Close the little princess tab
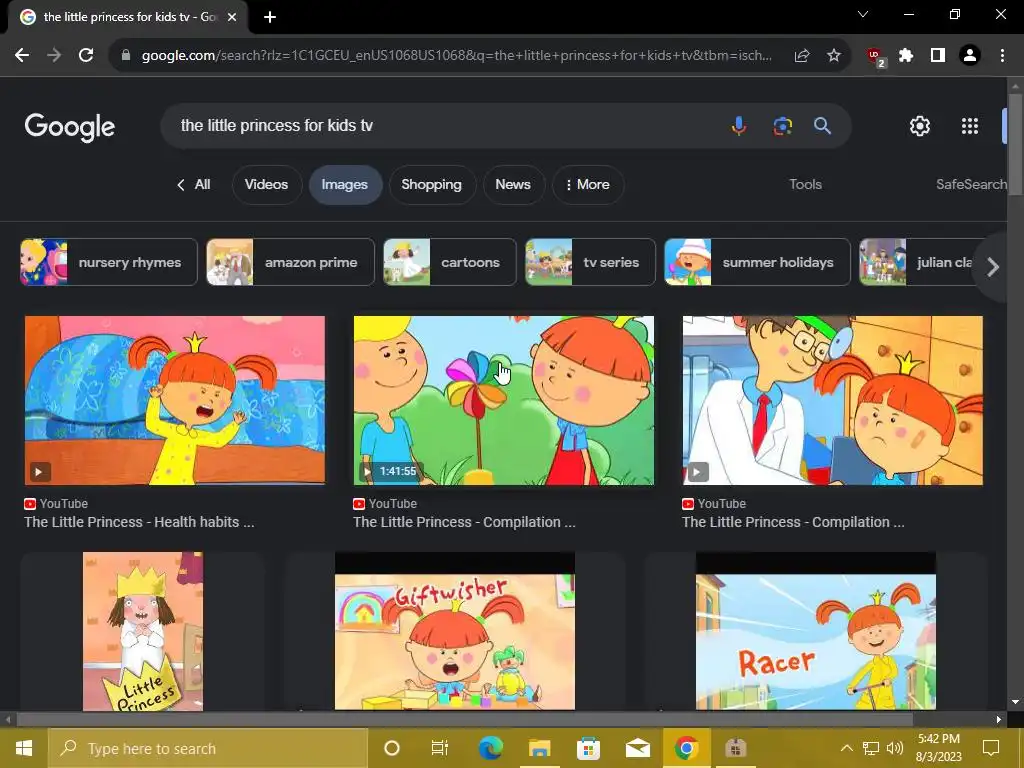 (232, 17)
